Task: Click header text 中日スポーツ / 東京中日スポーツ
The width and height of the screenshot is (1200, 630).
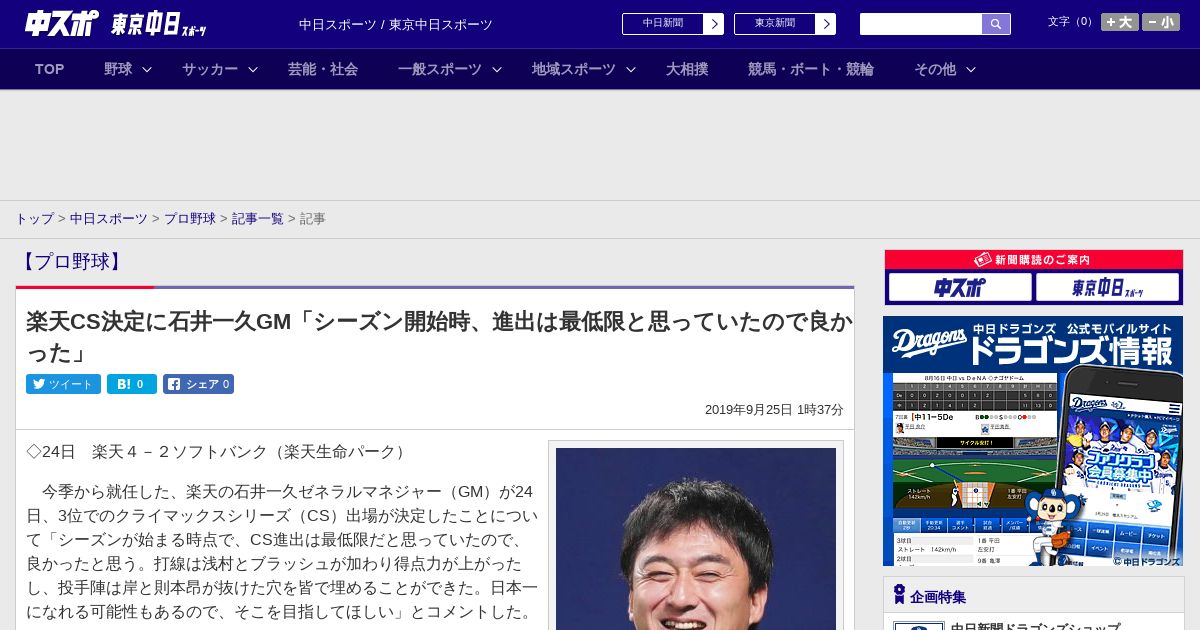Action: point(396,24)
